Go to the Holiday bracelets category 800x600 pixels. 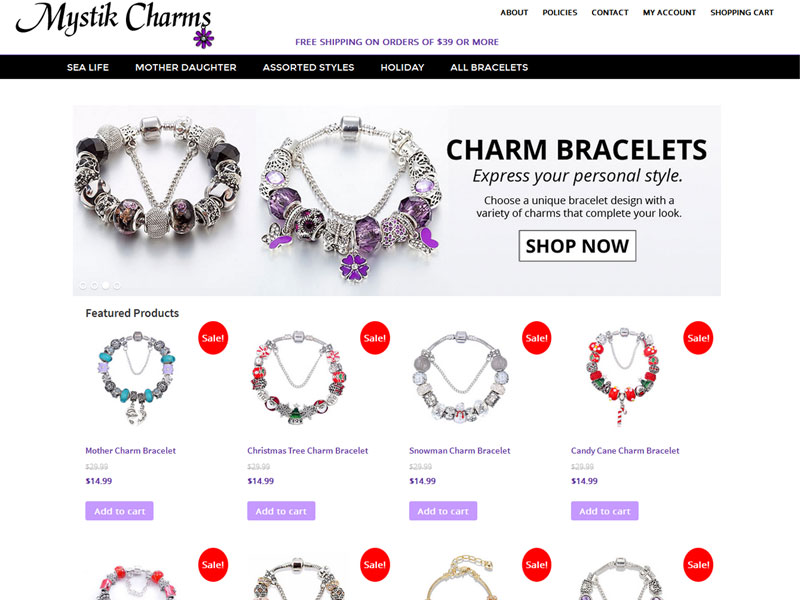[x=402, y=67]
